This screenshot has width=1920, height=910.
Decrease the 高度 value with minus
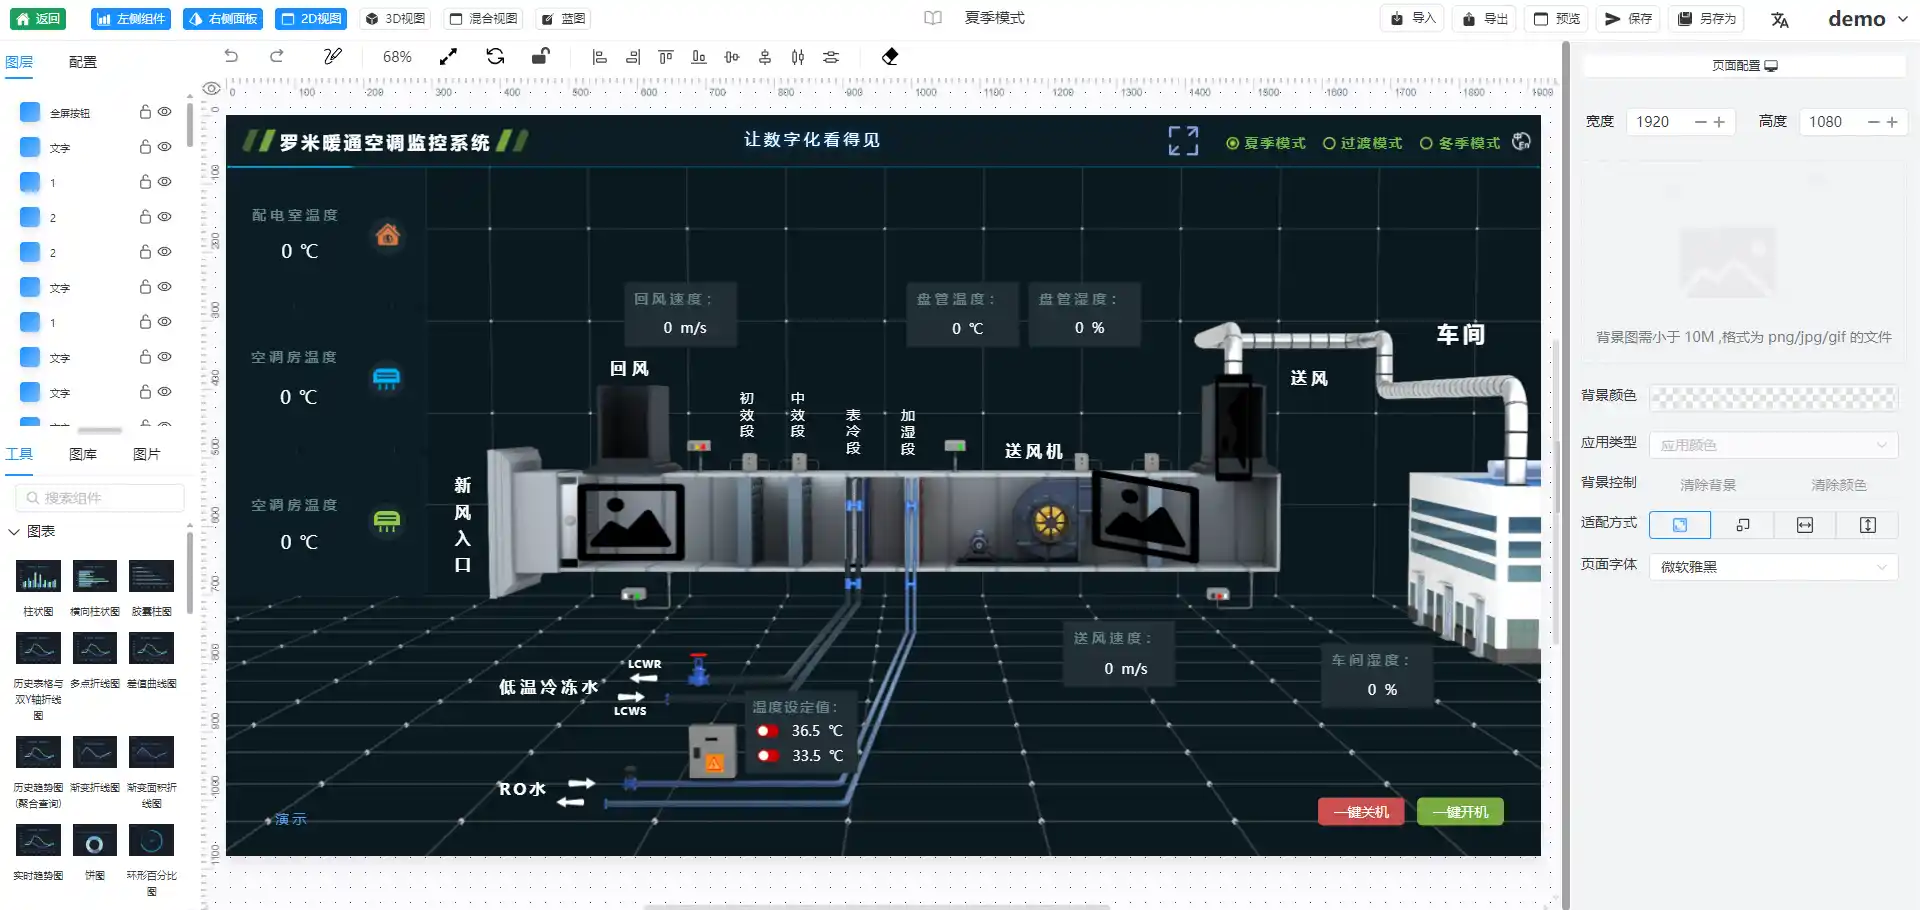(x=1874, y=122)
